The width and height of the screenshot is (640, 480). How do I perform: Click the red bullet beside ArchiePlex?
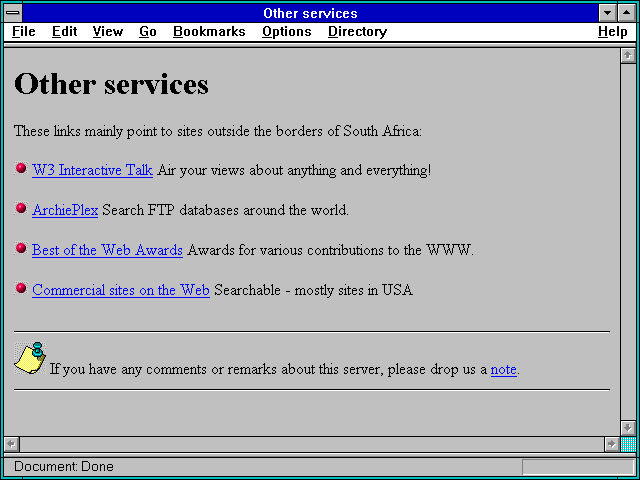(21, 208)
